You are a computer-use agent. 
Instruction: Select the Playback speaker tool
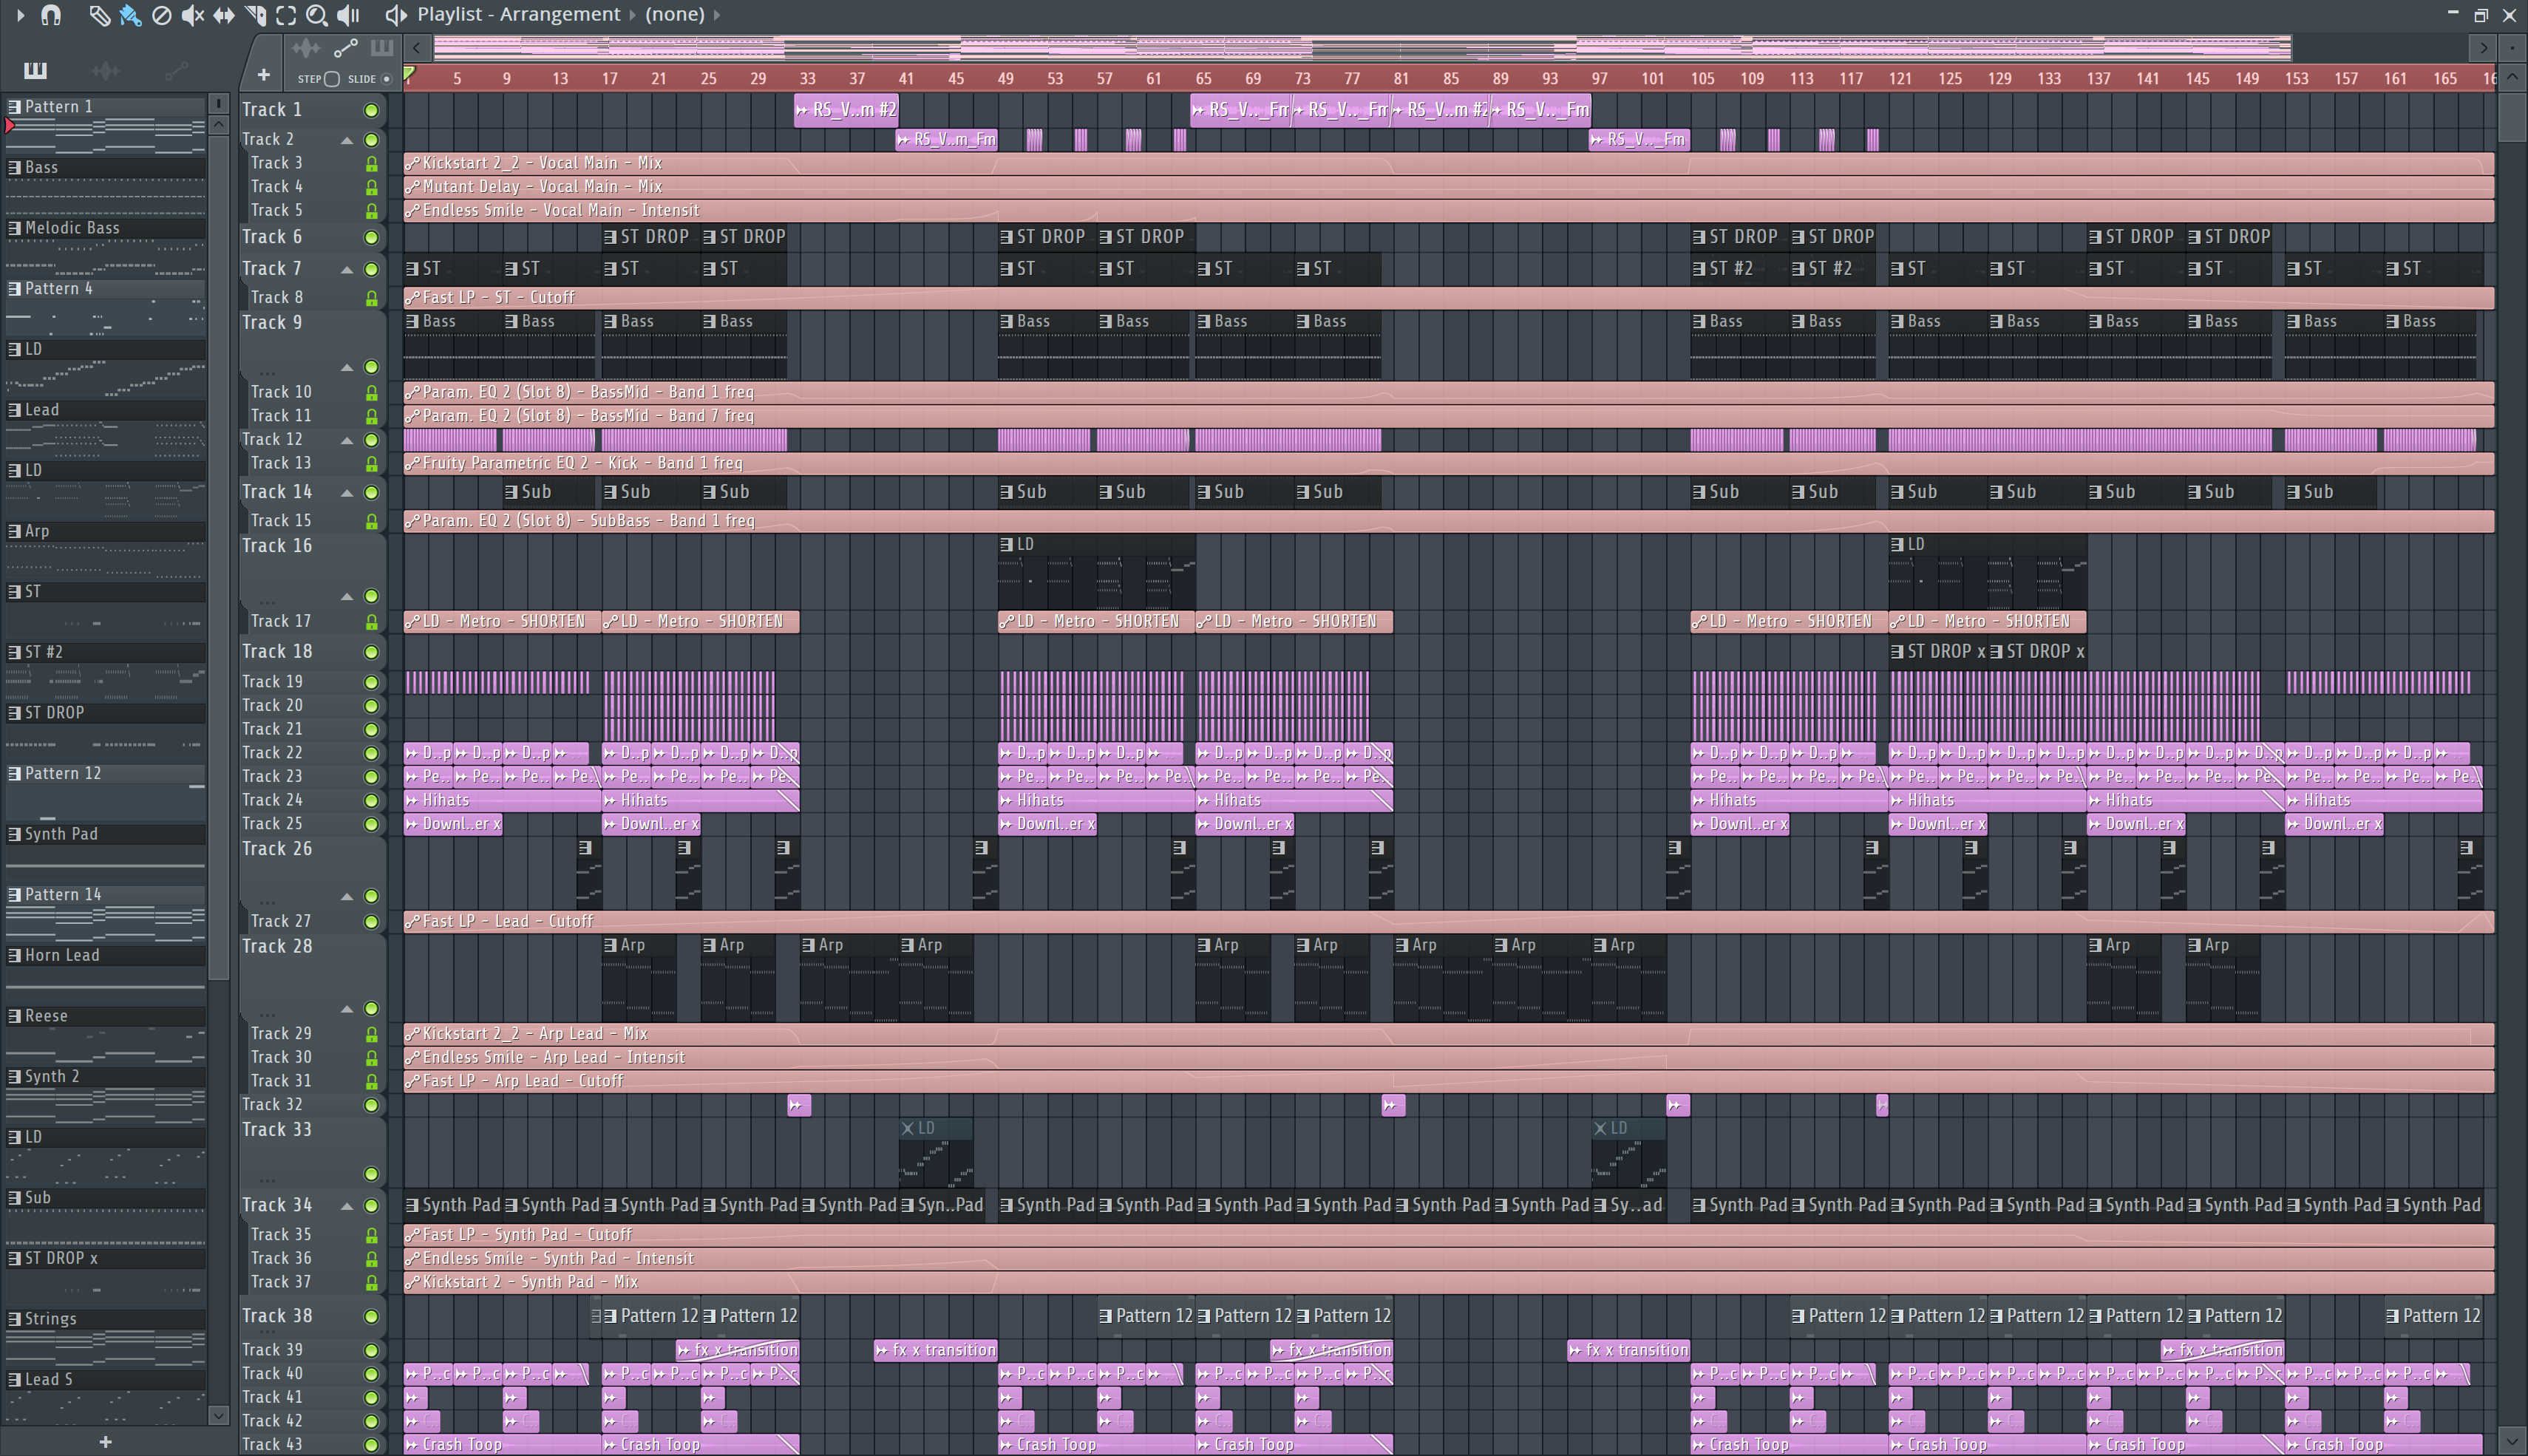348,15
